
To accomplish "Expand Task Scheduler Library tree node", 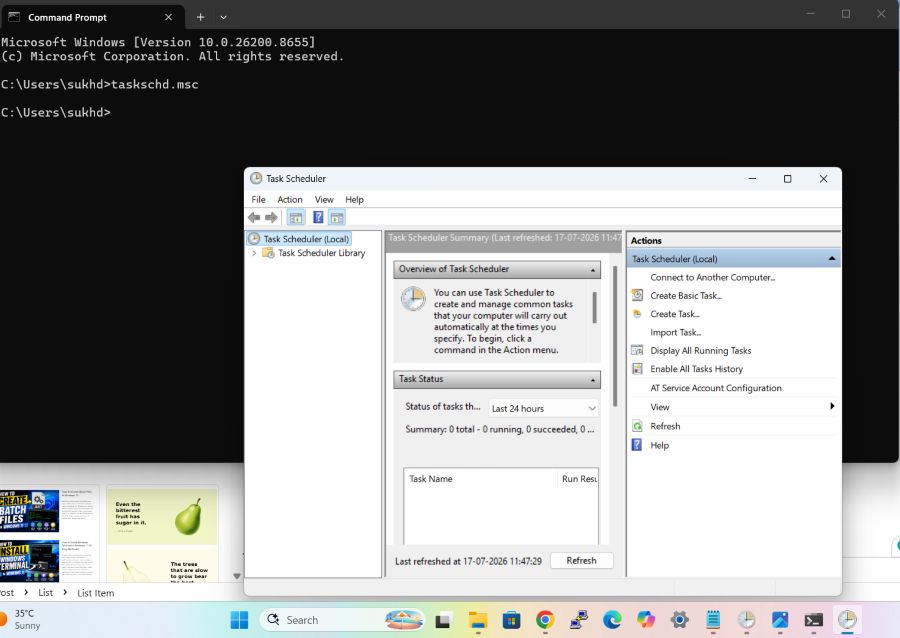I will click(x=254, y=252).
